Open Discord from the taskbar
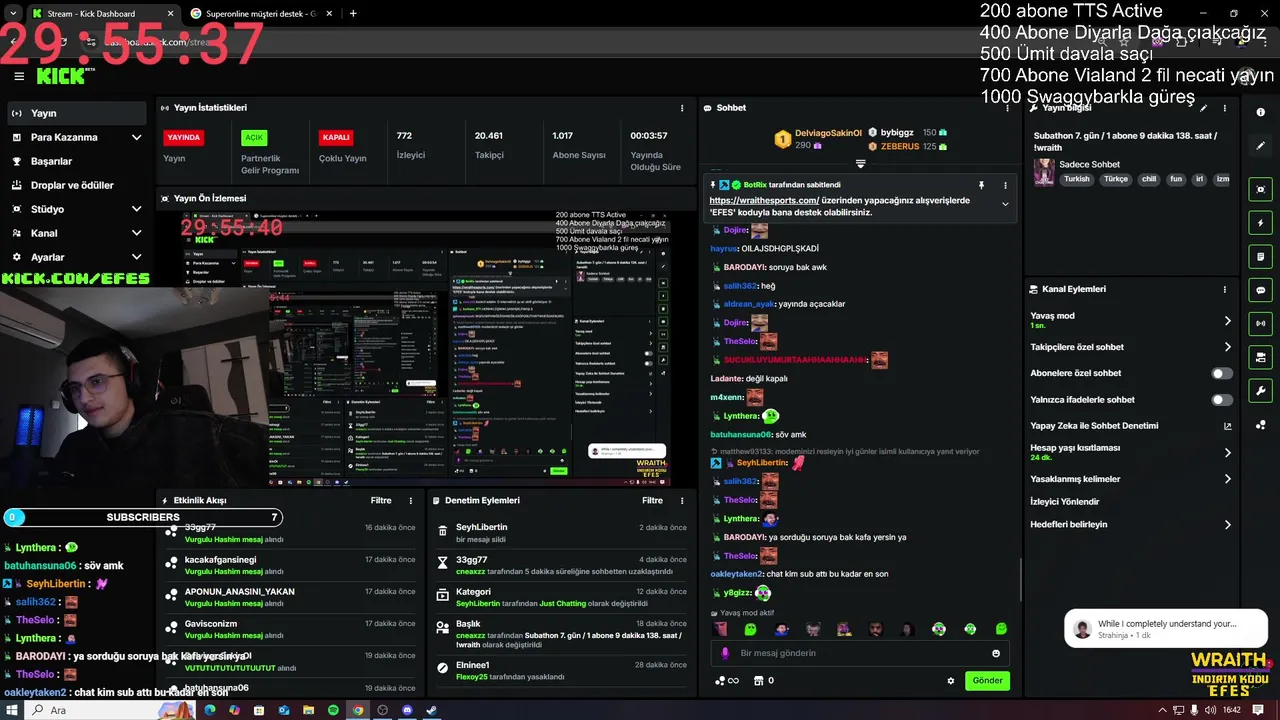This screenshot has height=720, width=1280. tap(407, 710)
